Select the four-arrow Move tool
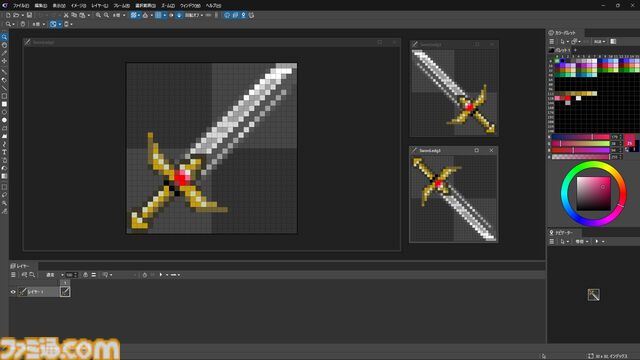640x360 pixels. point(4,60)
